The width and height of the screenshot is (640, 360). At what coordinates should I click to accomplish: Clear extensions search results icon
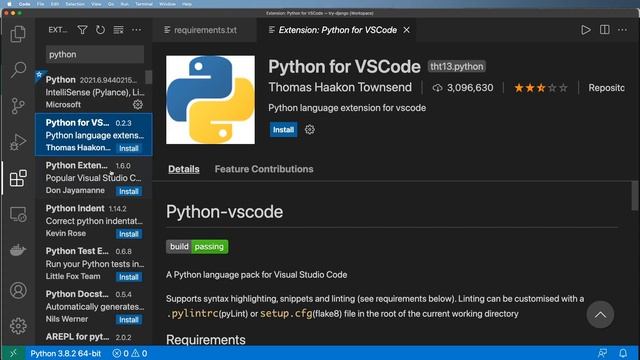[118, 30]
